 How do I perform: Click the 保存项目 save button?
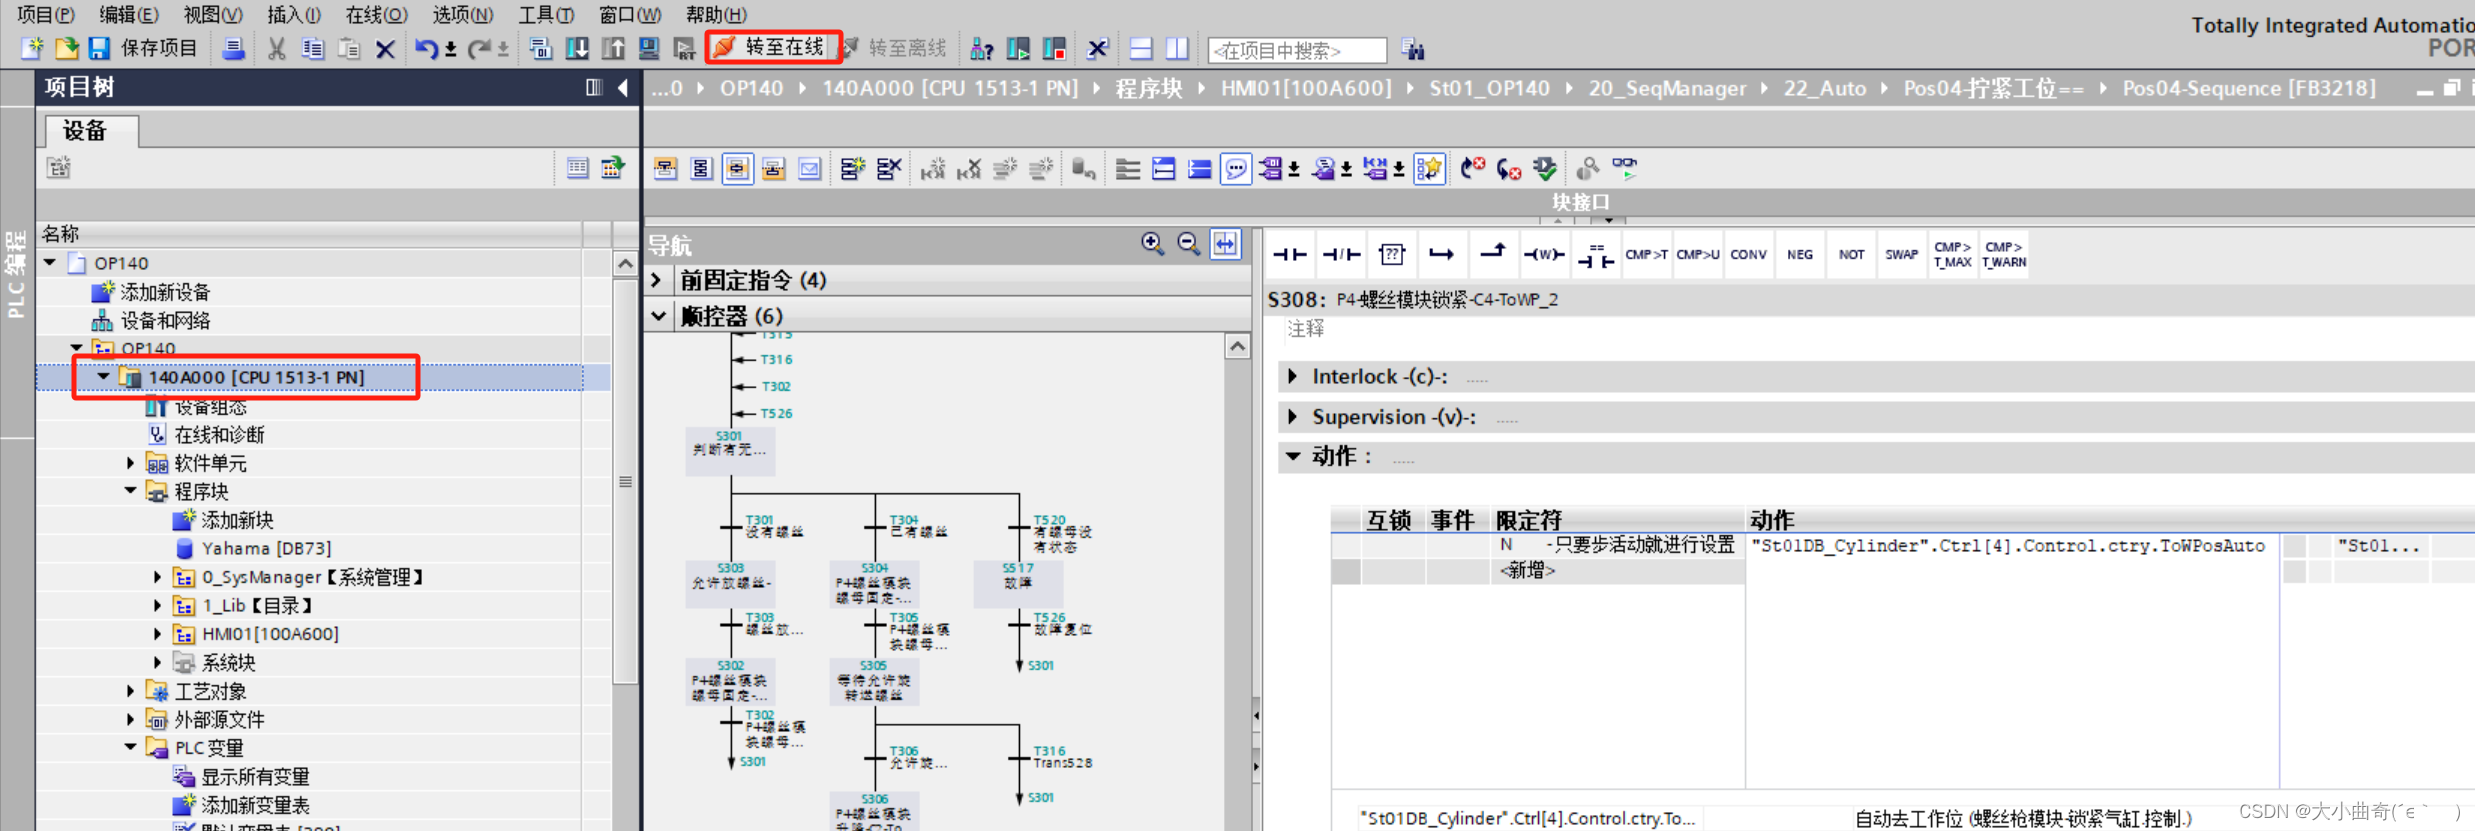click(x=143, y=48)
